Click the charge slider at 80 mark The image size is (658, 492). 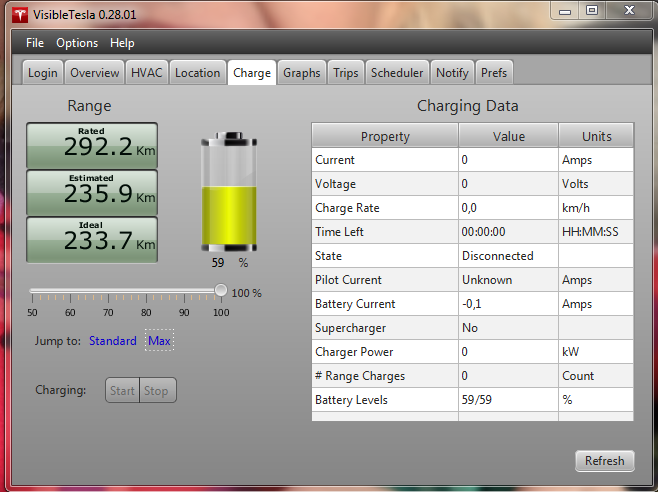tap(146, 290)
